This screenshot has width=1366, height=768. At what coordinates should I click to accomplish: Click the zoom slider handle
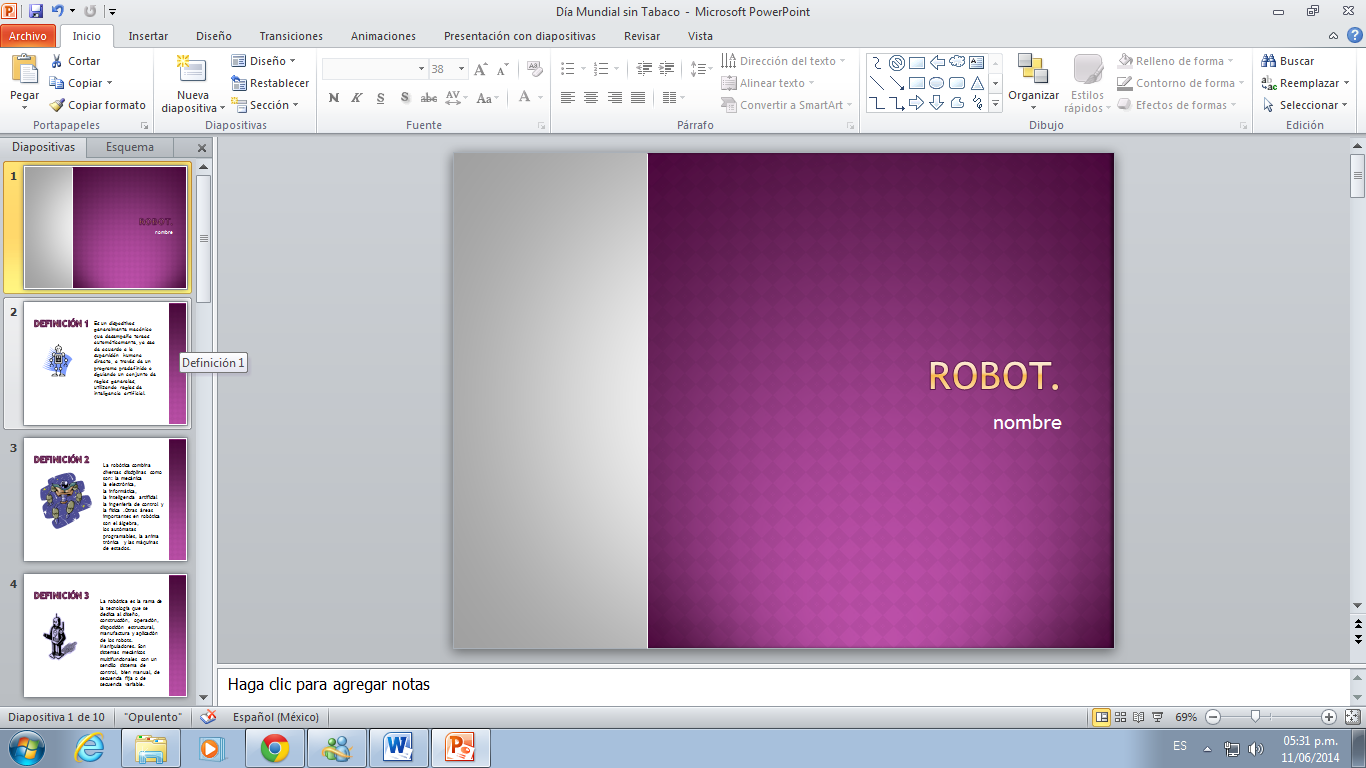click(1255, 717)
